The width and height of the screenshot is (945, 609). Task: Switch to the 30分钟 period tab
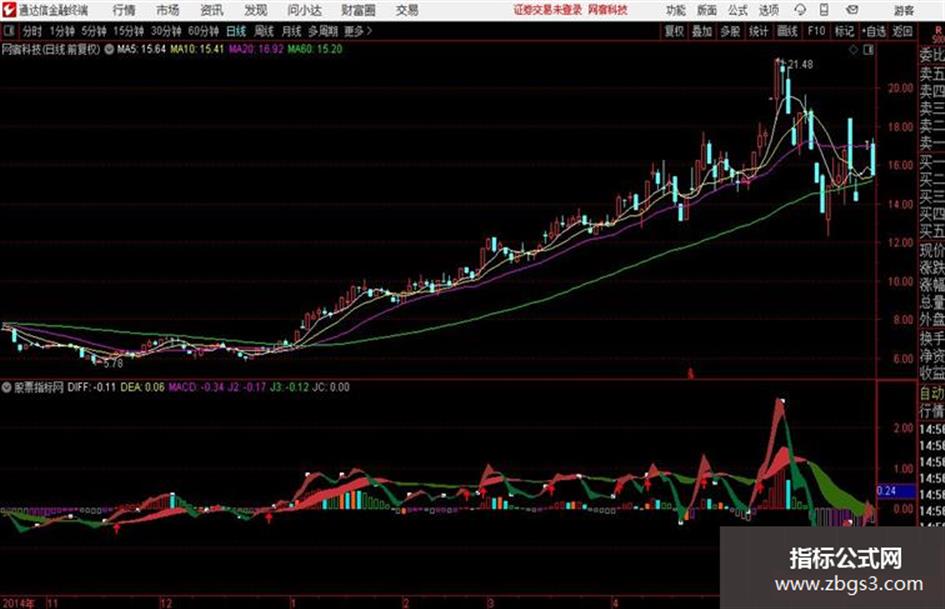(x=166, y=31)
